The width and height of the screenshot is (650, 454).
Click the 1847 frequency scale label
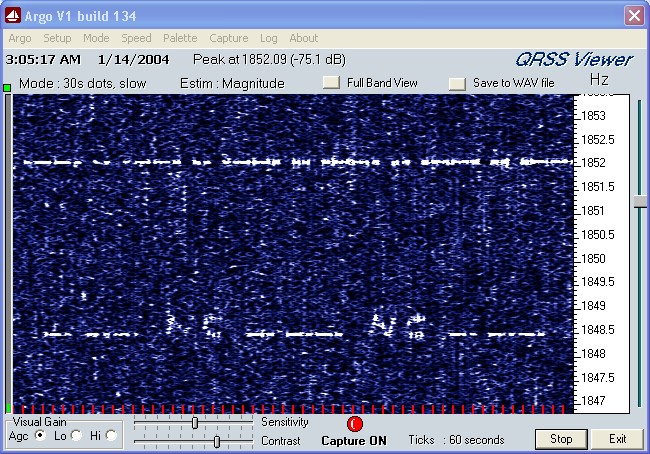[593, 401]
